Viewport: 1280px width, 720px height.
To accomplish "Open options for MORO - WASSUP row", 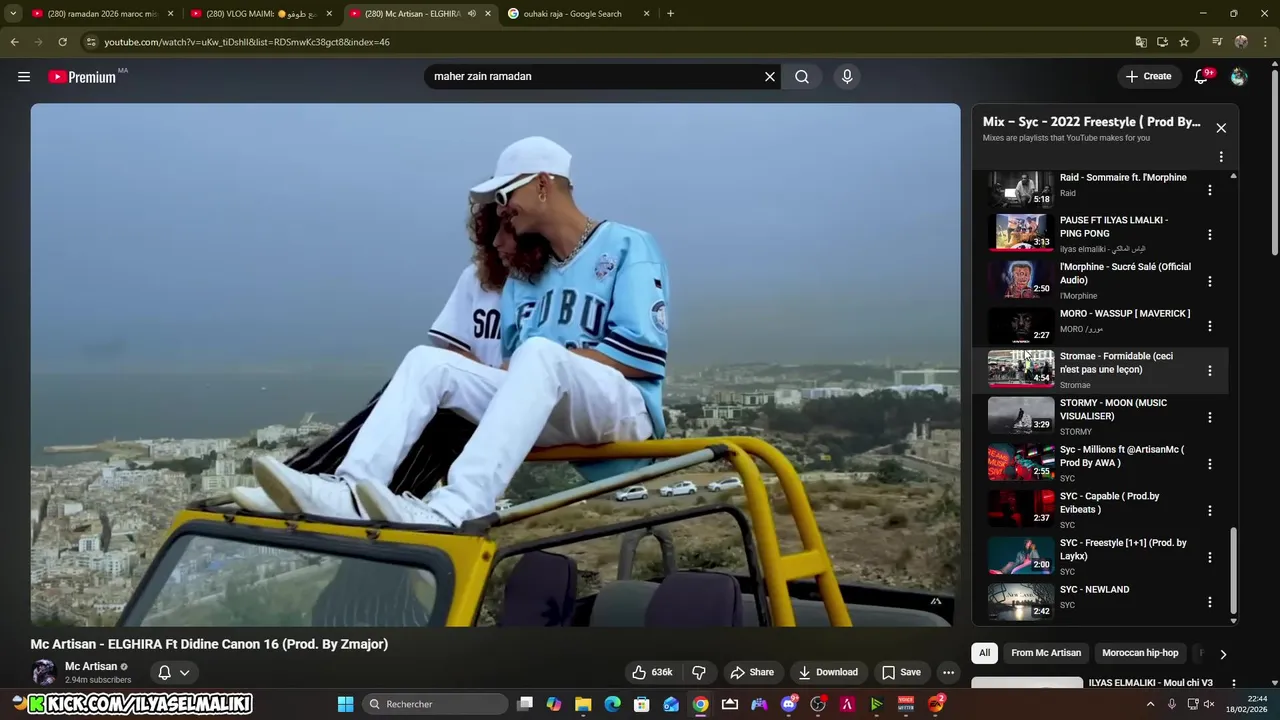I will point(1209,326).
